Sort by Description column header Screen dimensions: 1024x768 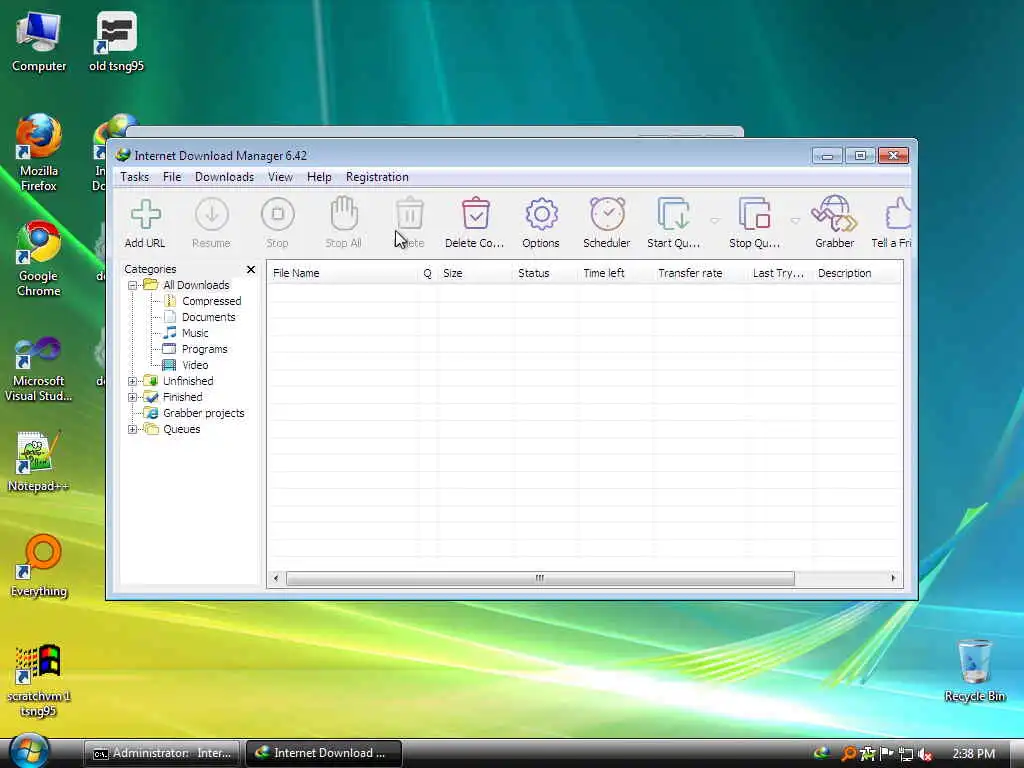pyautogui.click(x=857, y=273)
